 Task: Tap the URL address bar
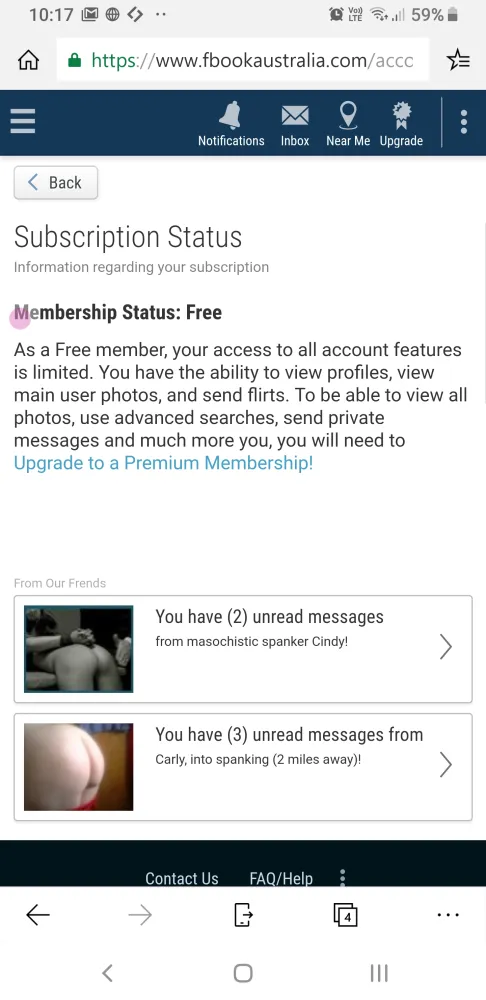click(242, 61)
